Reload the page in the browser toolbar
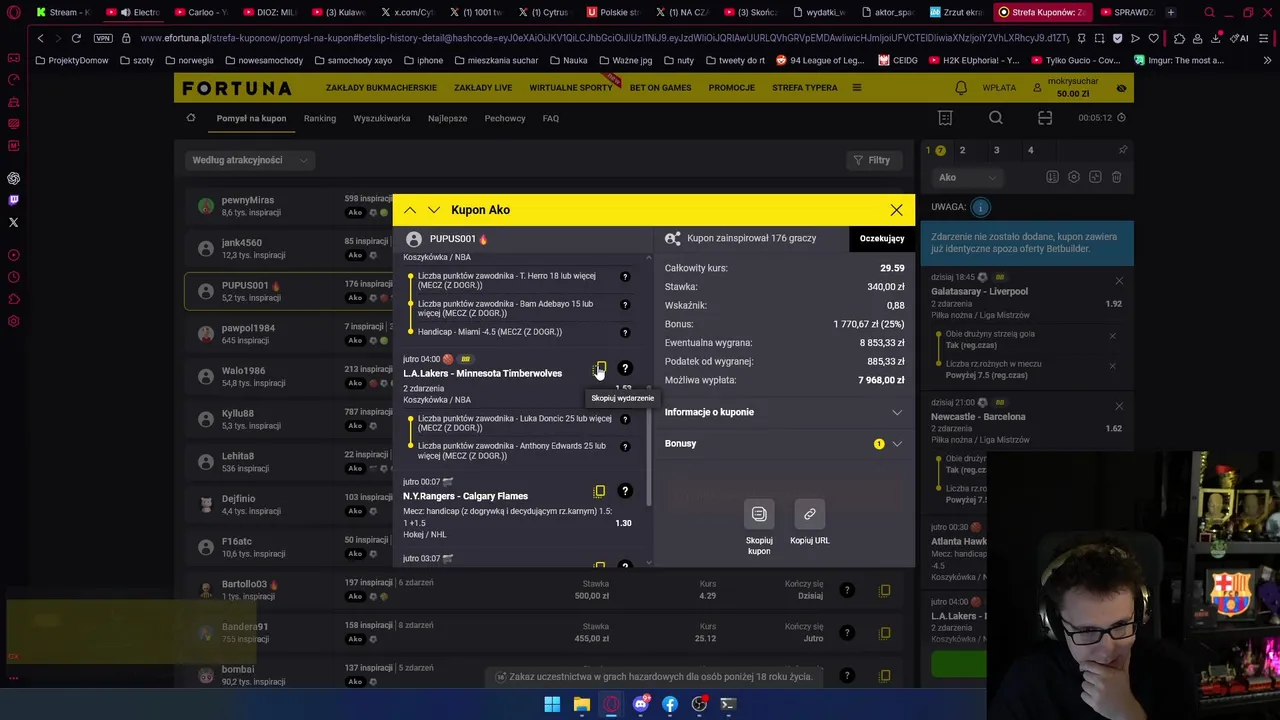The width and height of the screenshot is (1280, 720). click(x=76, y=38)
